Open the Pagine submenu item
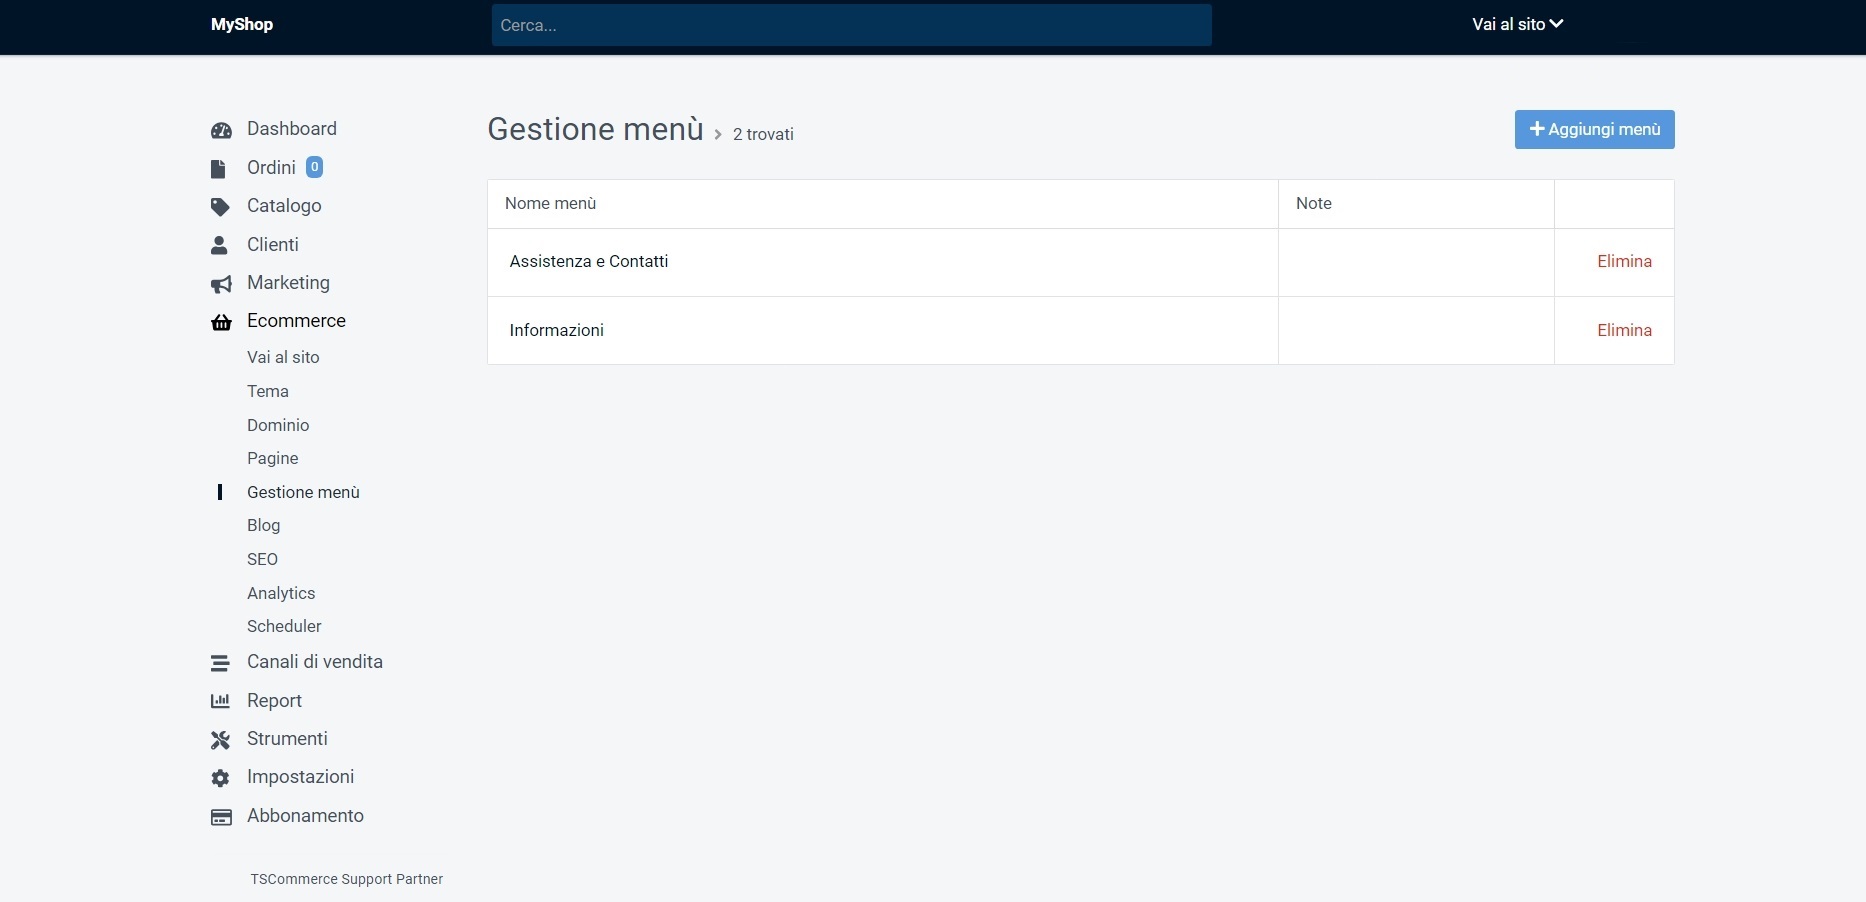Screen dimensions: 1866x902 coord(272,458)
